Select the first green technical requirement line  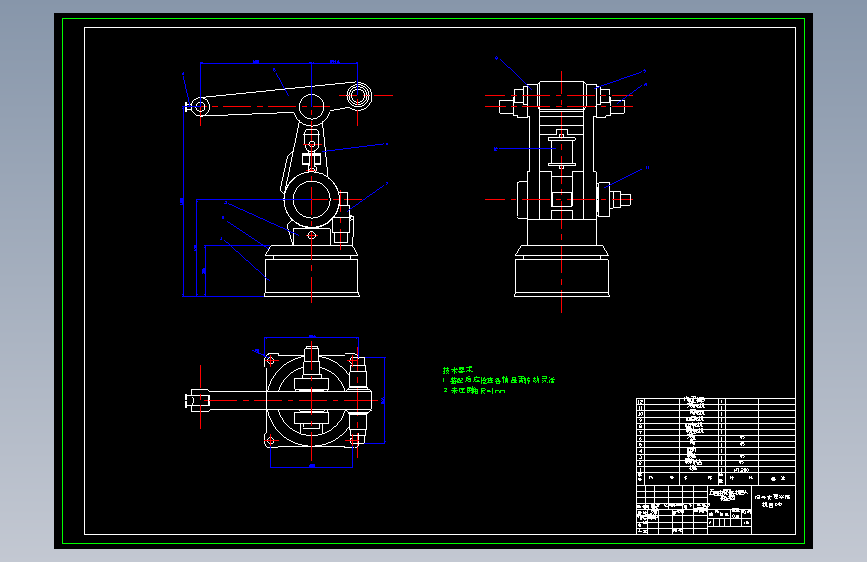pyautogui.click(x=498, y=380)
